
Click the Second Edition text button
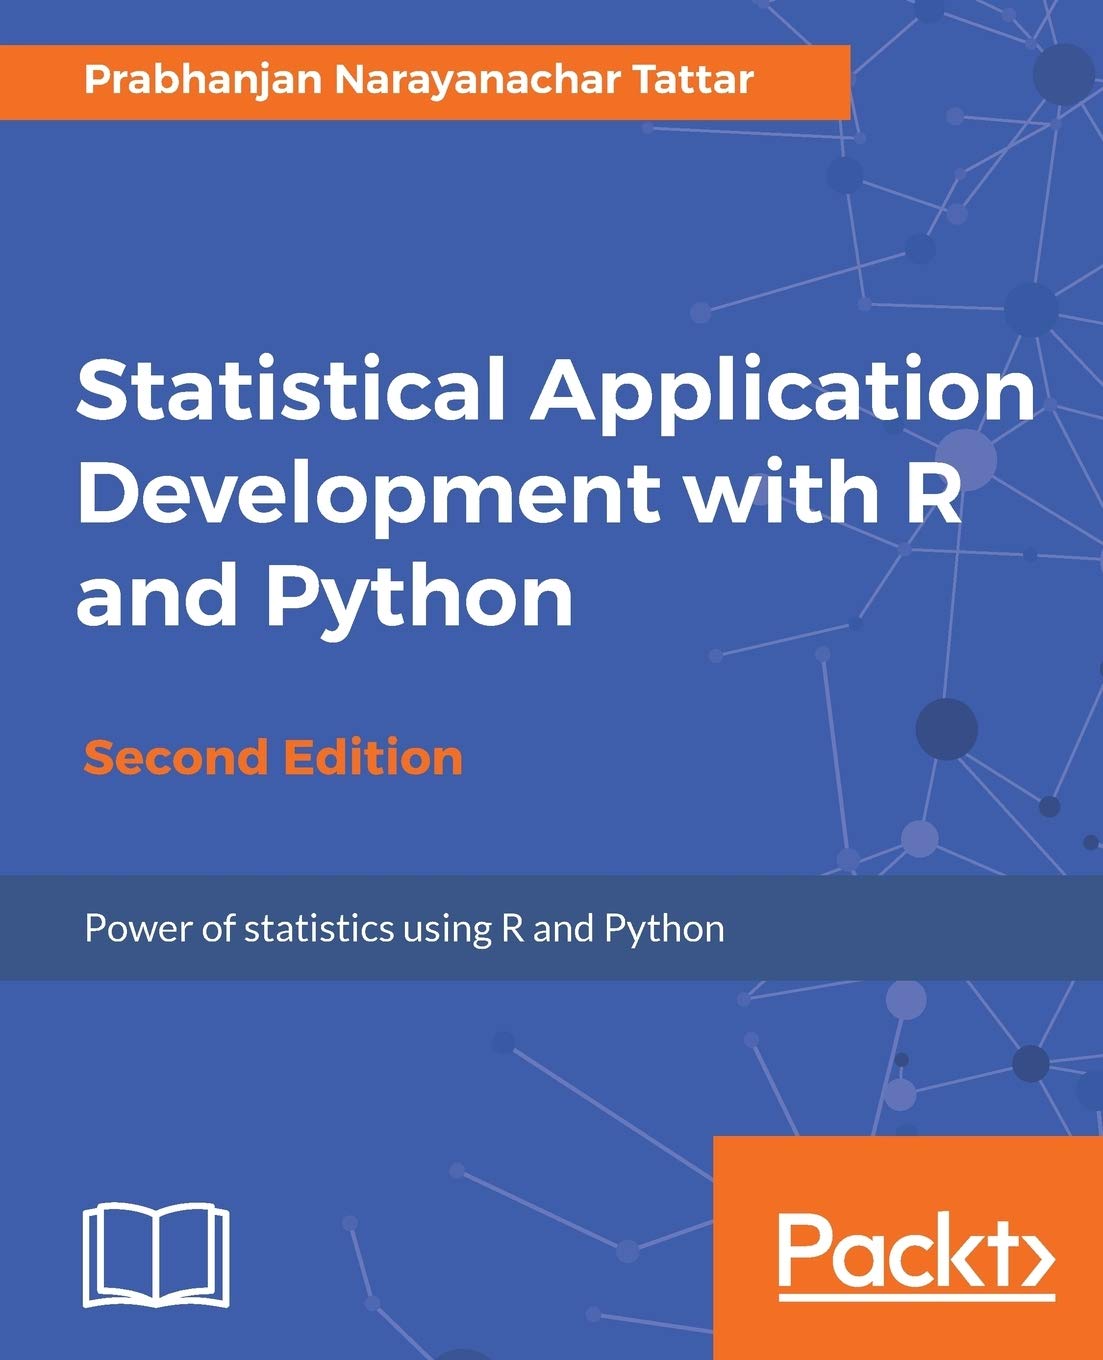click(272, 760)
